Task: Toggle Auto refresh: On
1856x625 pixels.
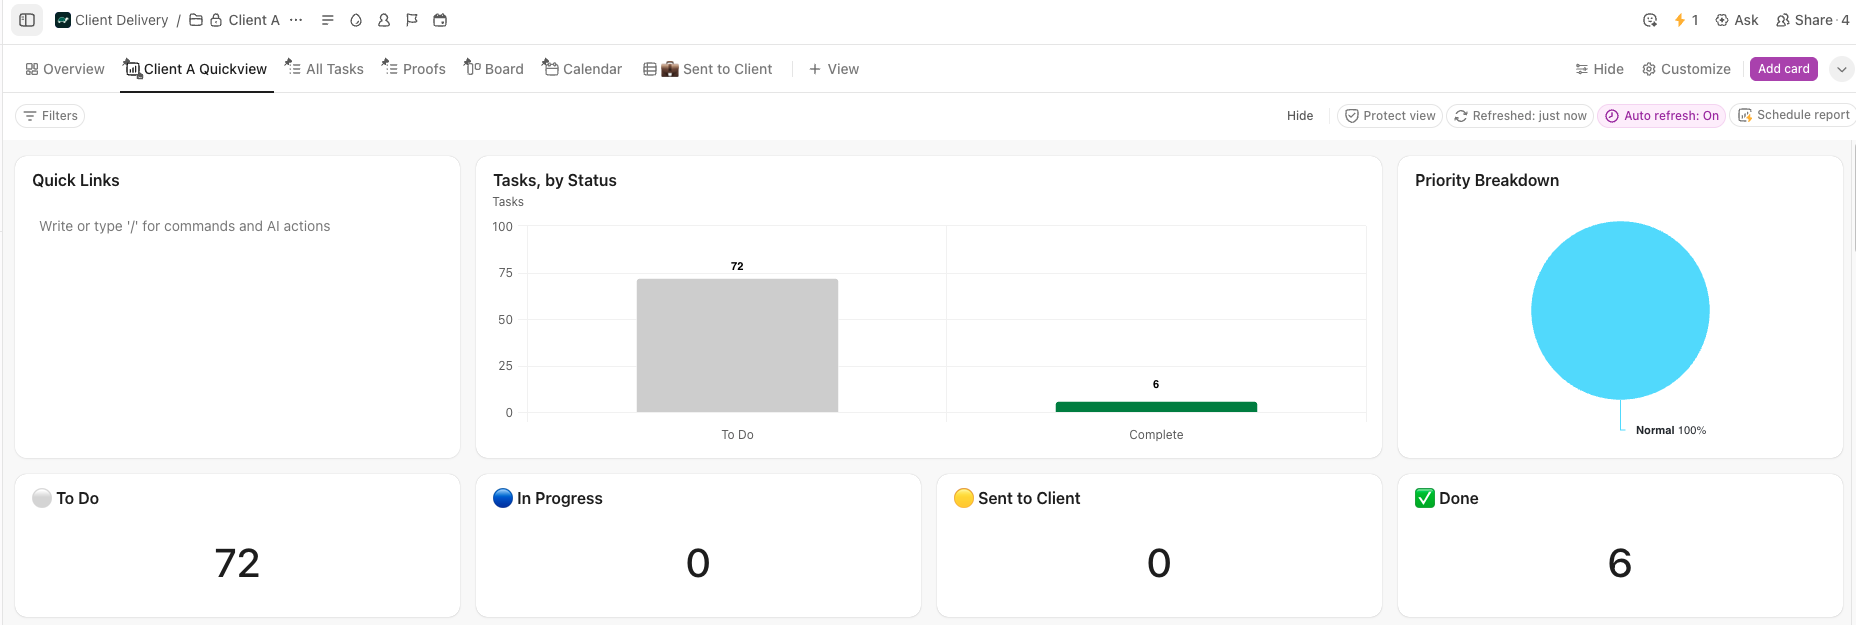Action: 1661,116
